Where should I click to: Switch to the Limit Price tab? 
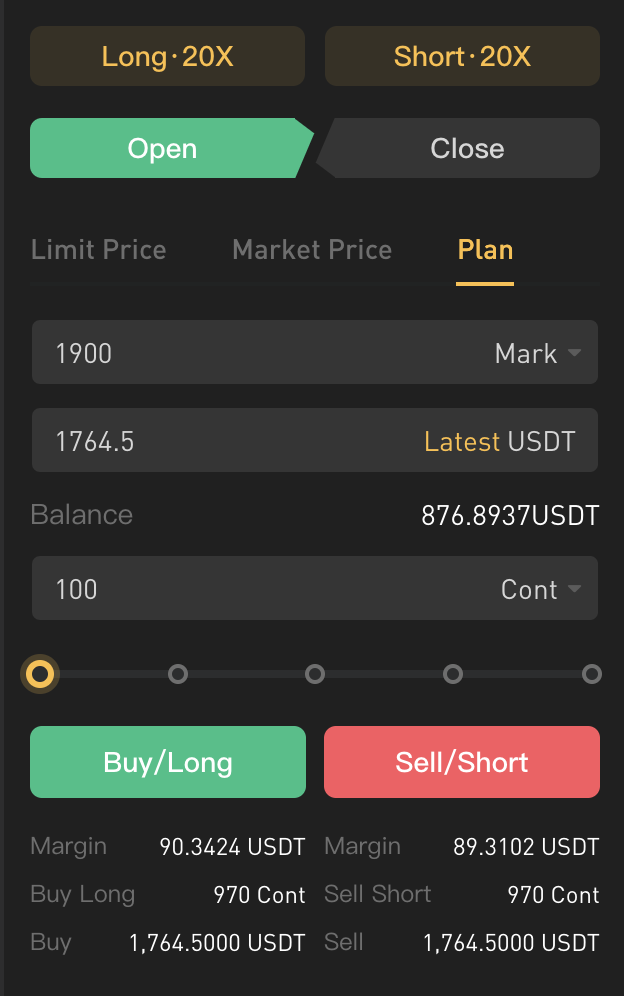(x=98, y=250)
